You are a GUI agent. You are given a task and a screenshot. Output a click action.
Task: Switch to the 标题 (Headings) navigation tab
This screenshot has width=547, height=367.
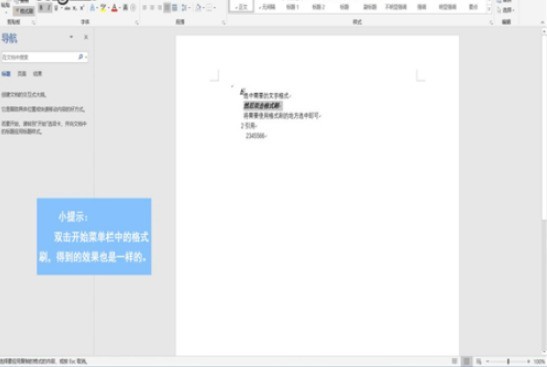tap(6, 74)
